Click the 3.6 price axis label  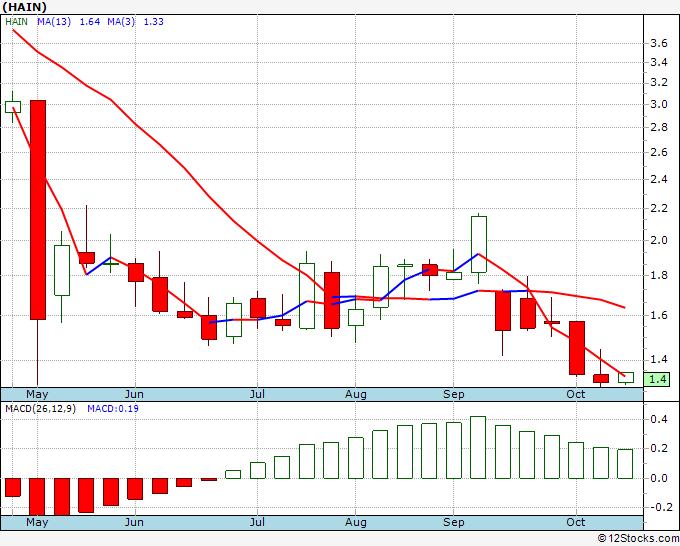(x=659, y=43)
